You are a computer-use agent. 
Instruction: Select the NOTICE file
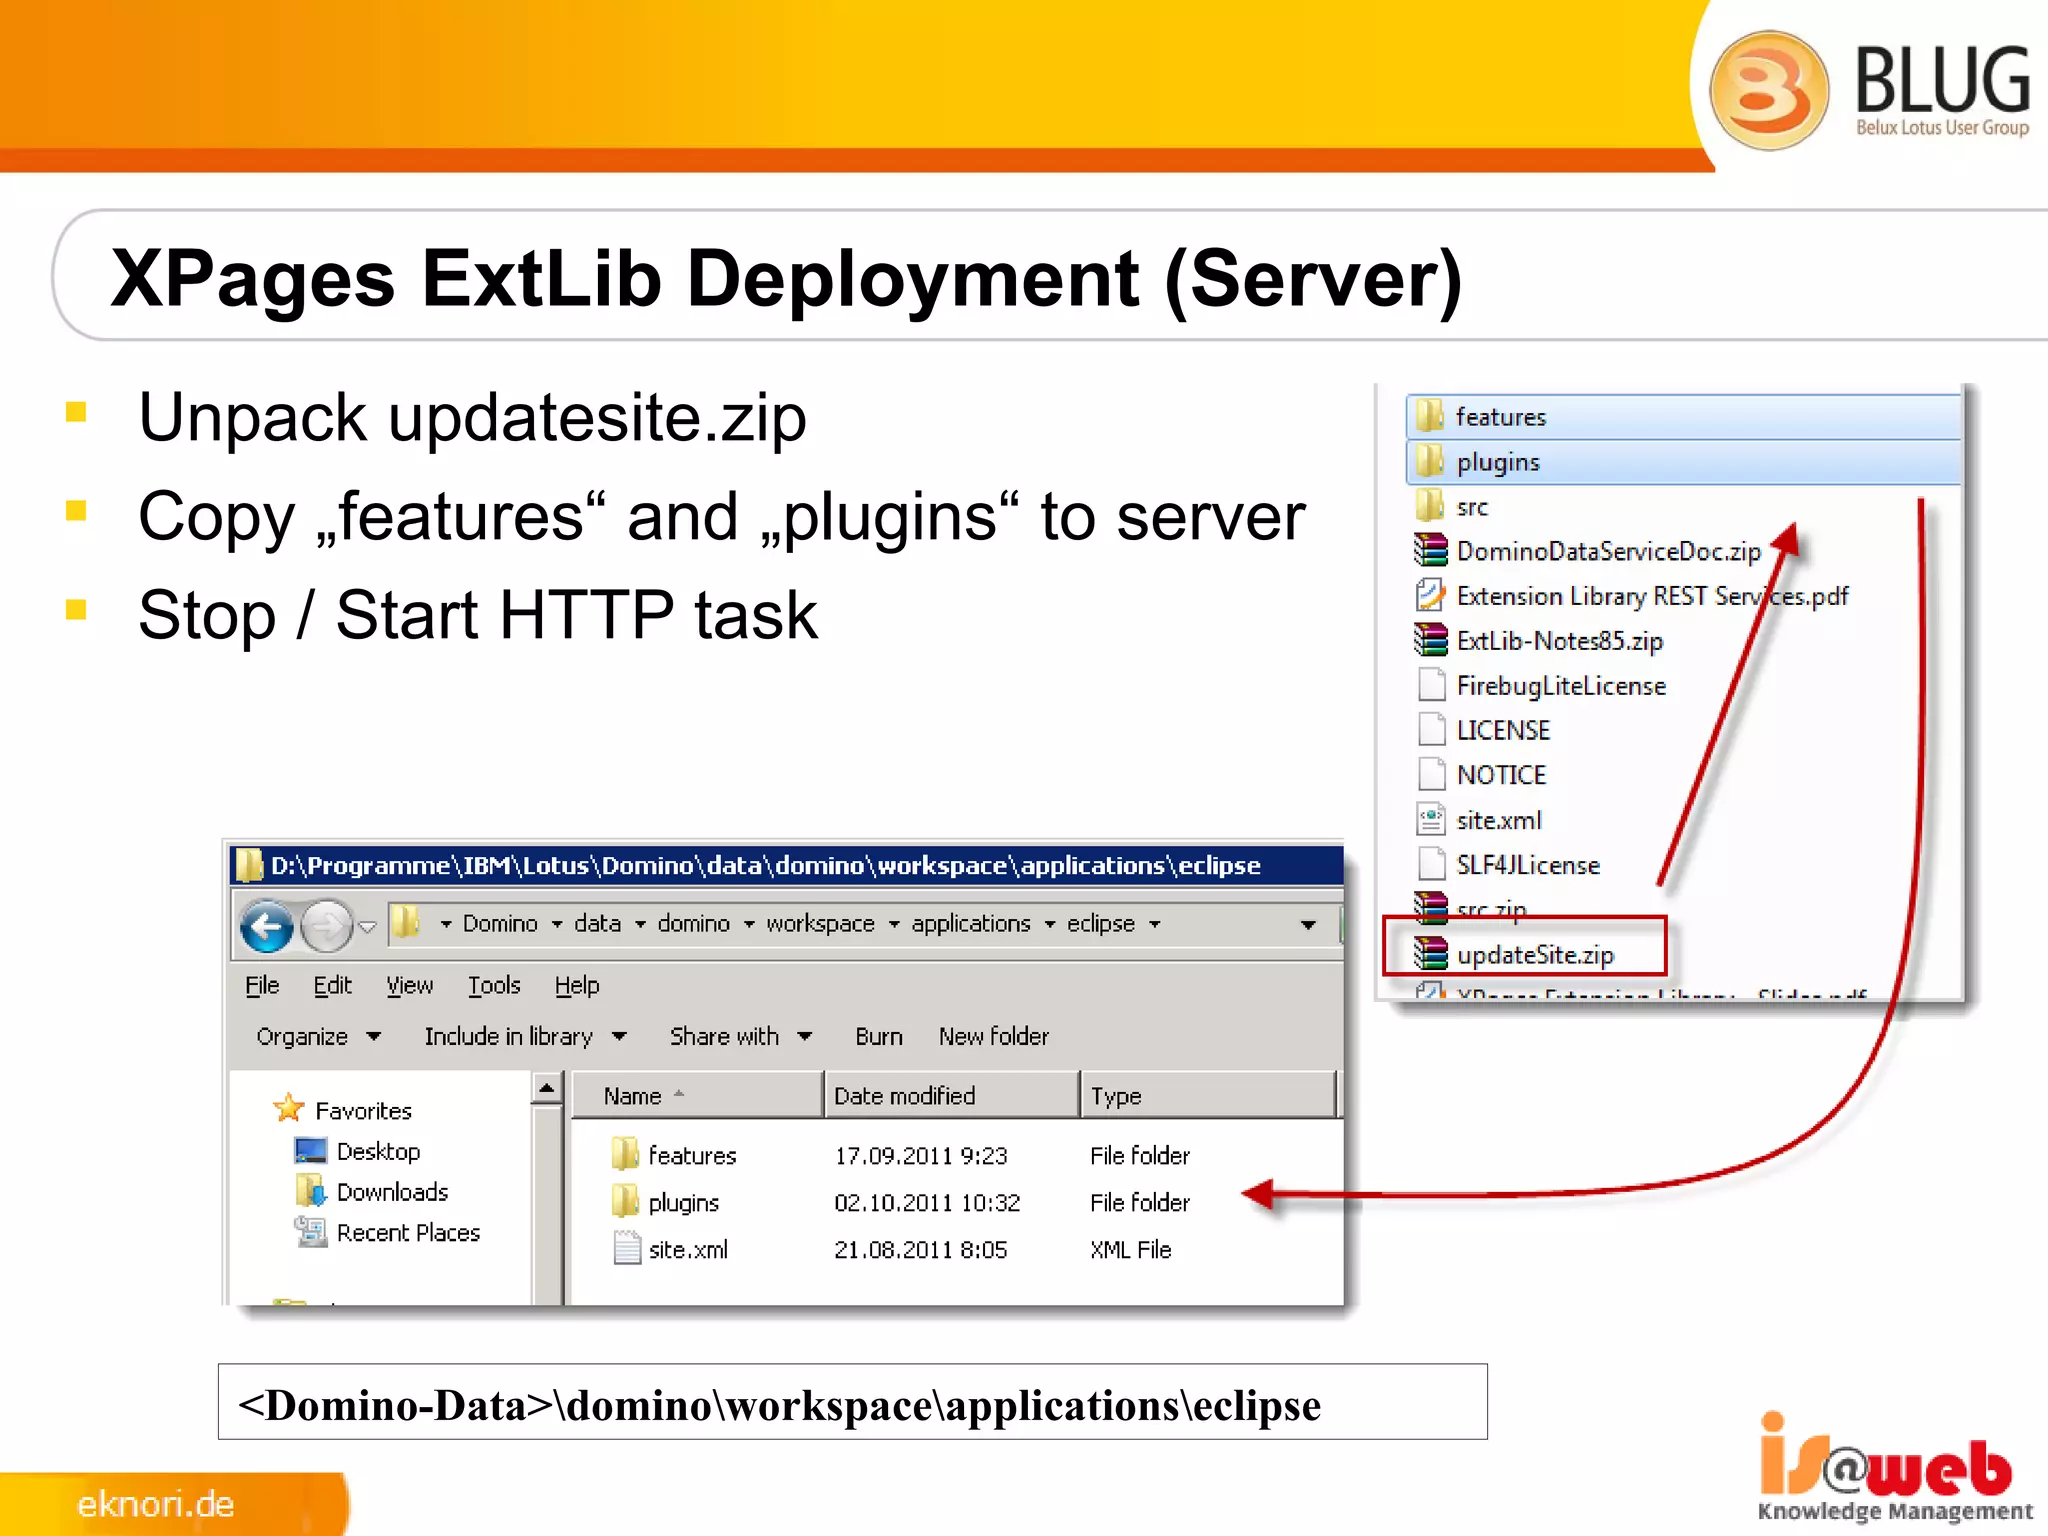1501,775
